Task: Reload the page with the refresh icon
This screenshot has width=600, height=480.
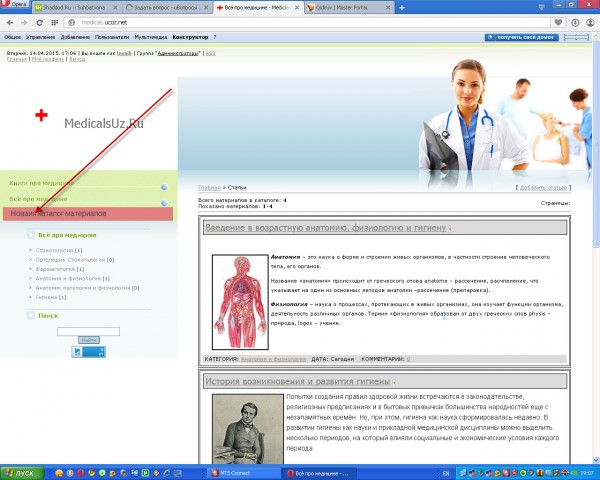Action: 39,23
